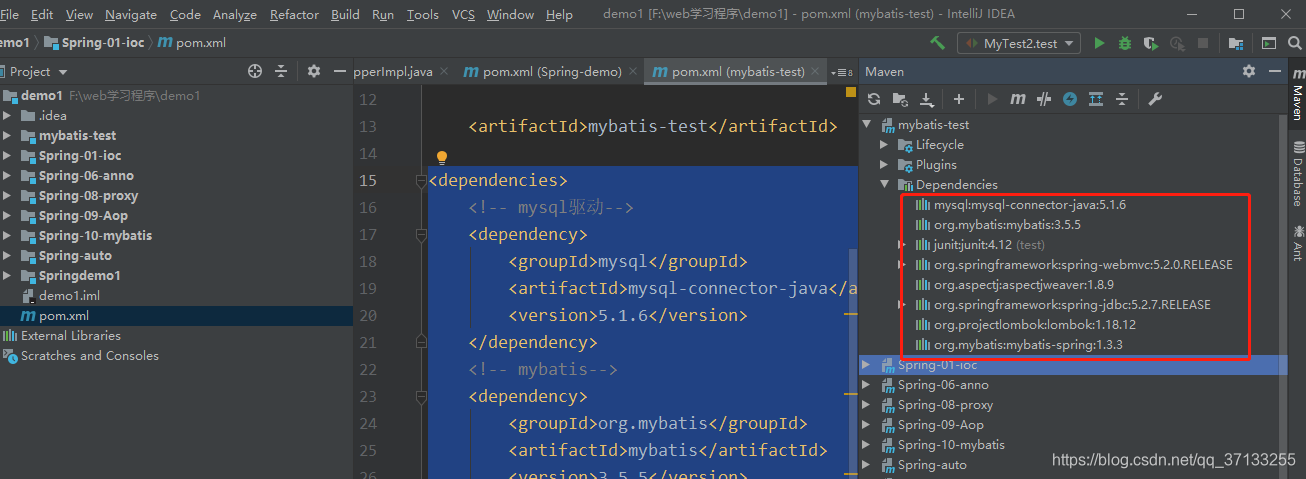
Task: Expand mybatis-test module in Project tree
Action: point(9,135)
